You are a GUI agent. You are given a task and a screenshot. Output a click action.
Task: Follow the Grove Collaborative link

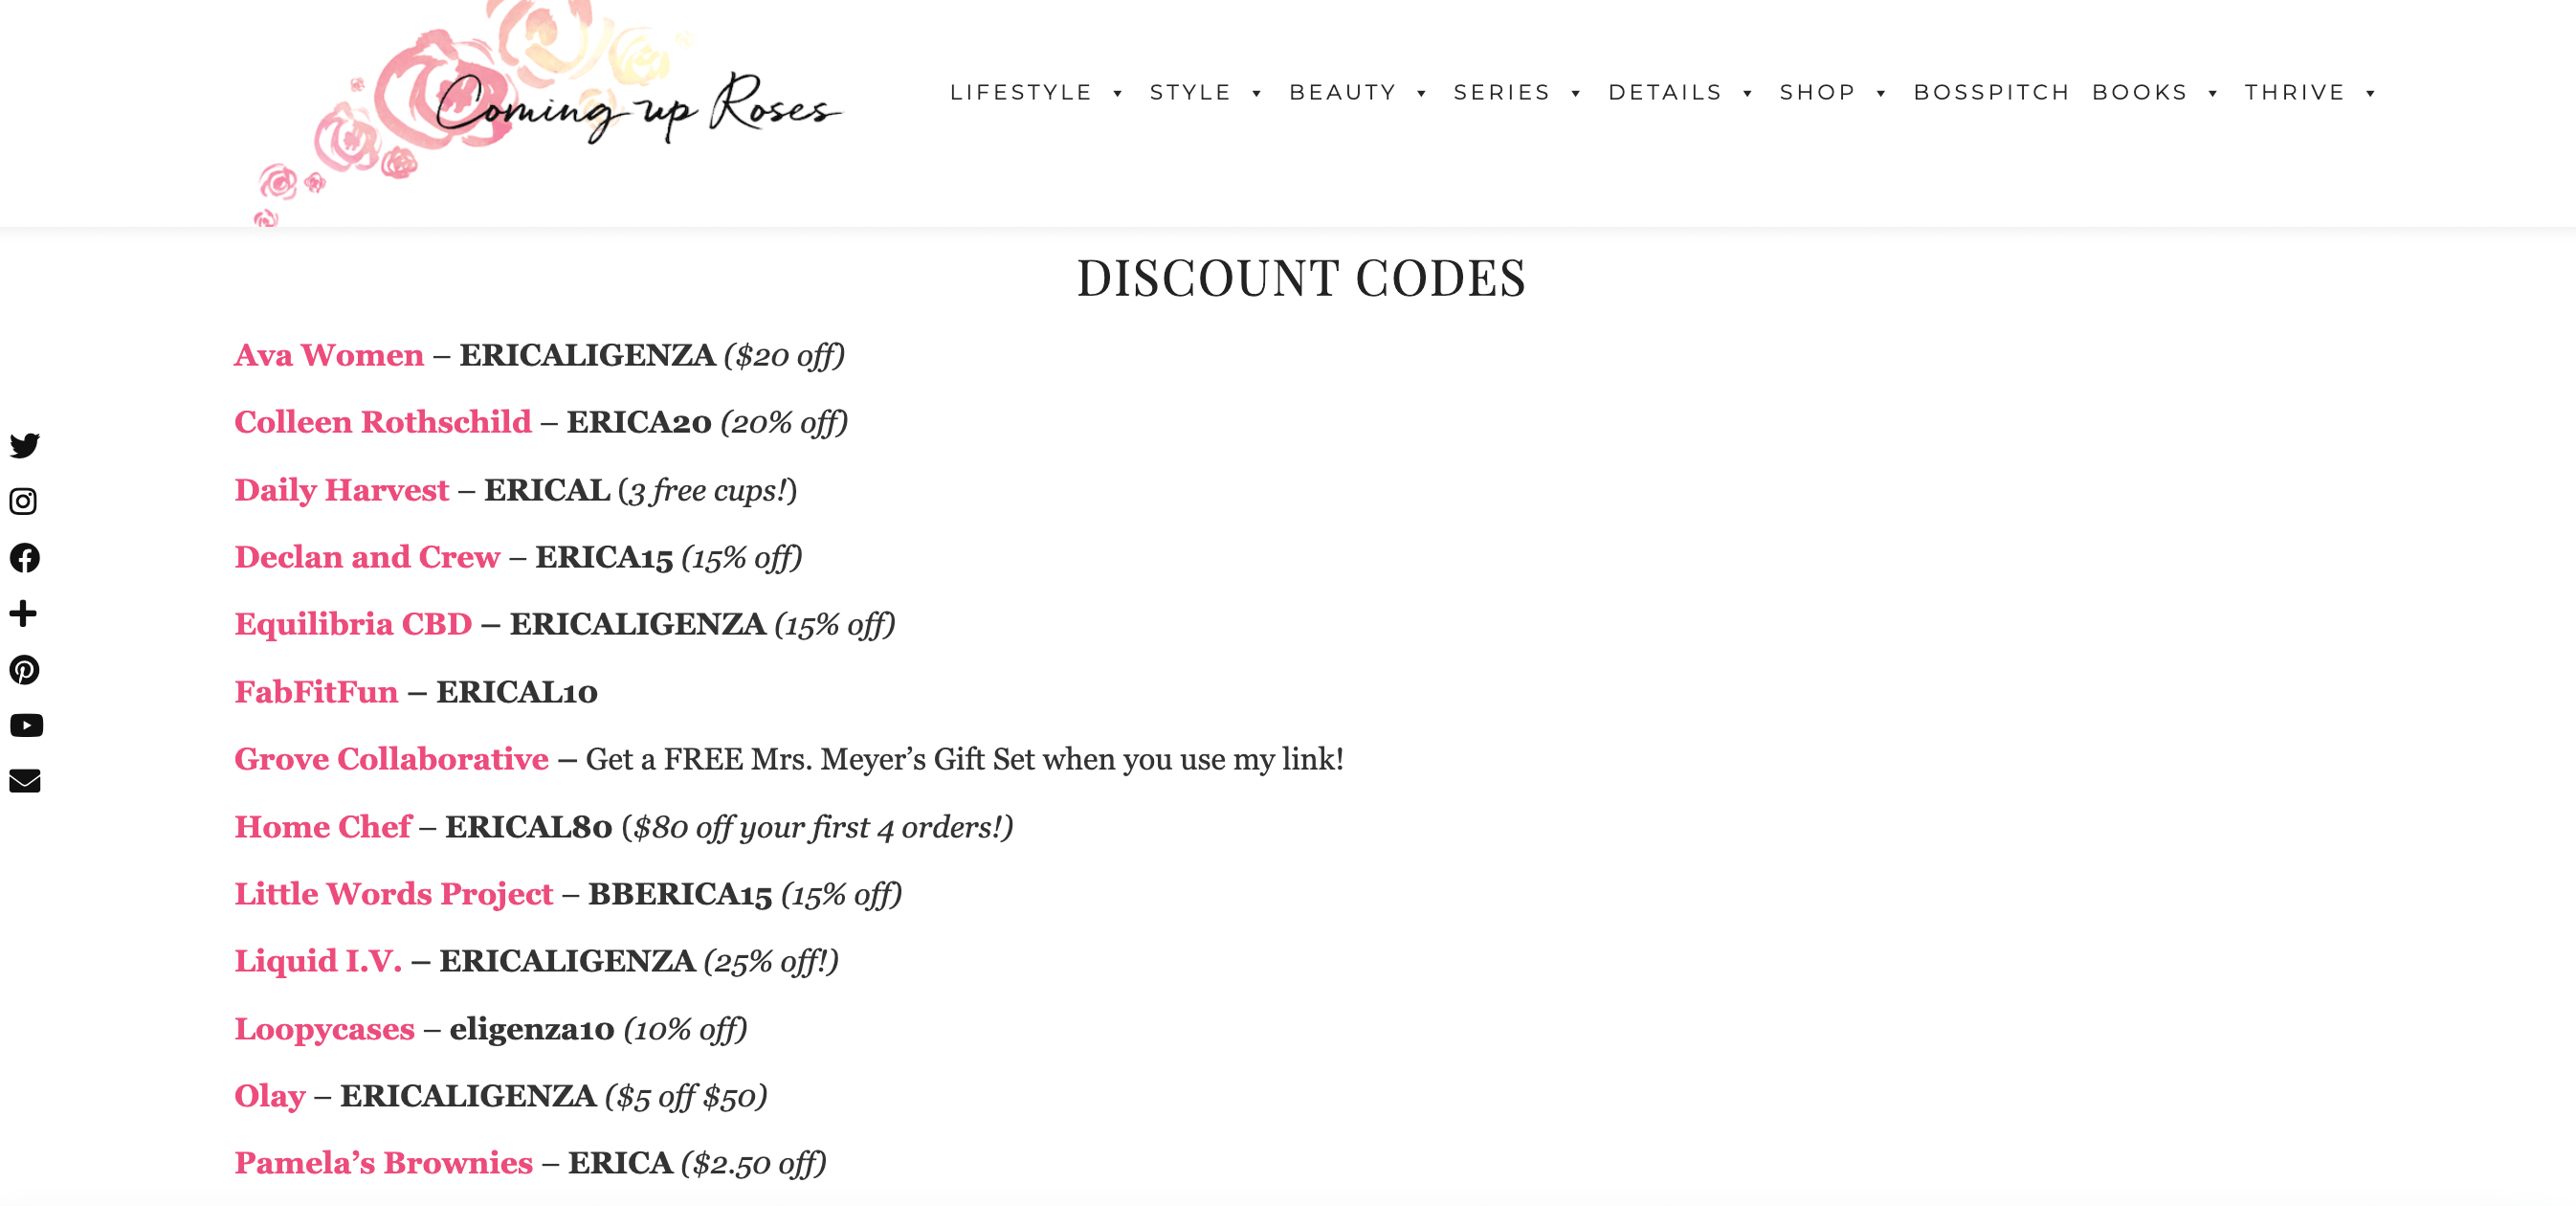[391, 759]
